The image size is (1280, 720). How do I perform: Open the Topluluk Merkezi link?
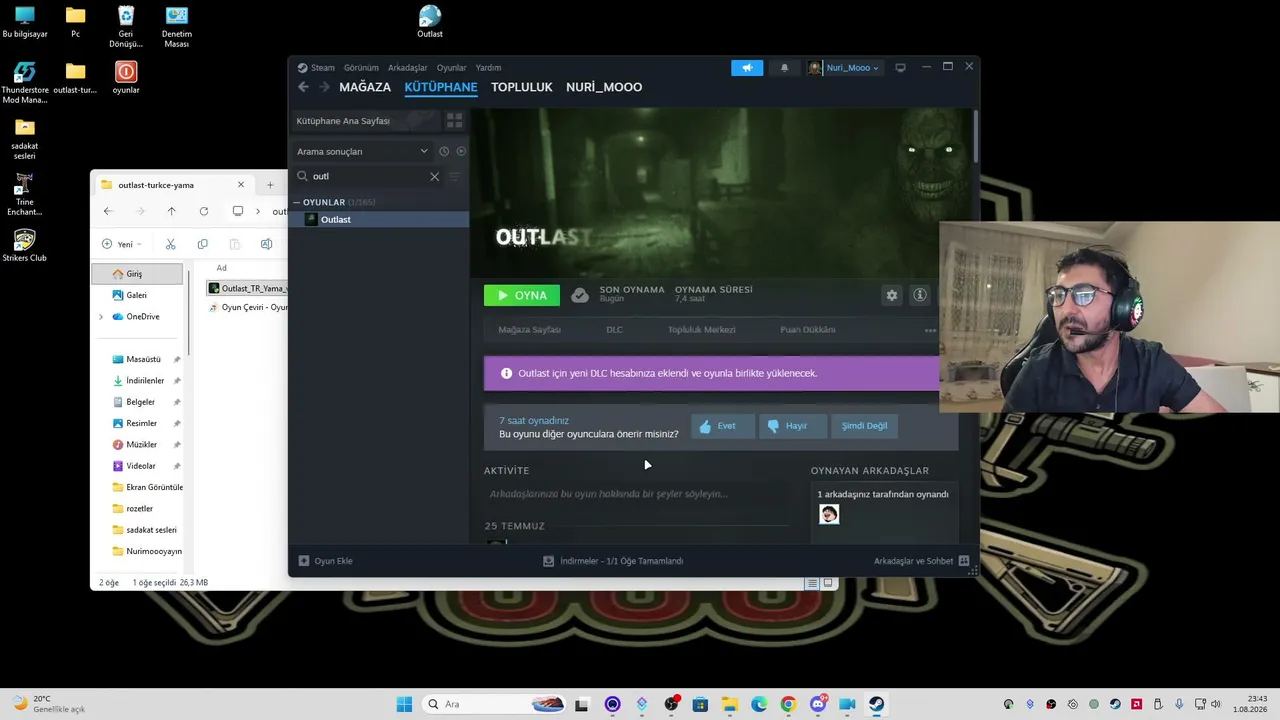(701, 330)
